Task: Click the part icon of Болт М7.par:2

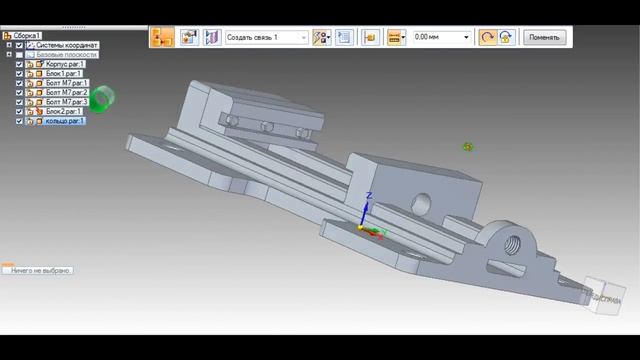Action: tap(39, 92)
